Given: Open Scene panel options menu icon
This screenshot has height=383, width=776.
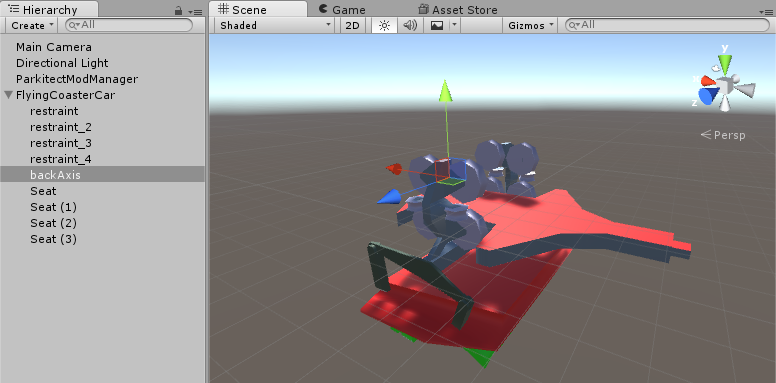Looking at the screenshot, I should 766,11.
